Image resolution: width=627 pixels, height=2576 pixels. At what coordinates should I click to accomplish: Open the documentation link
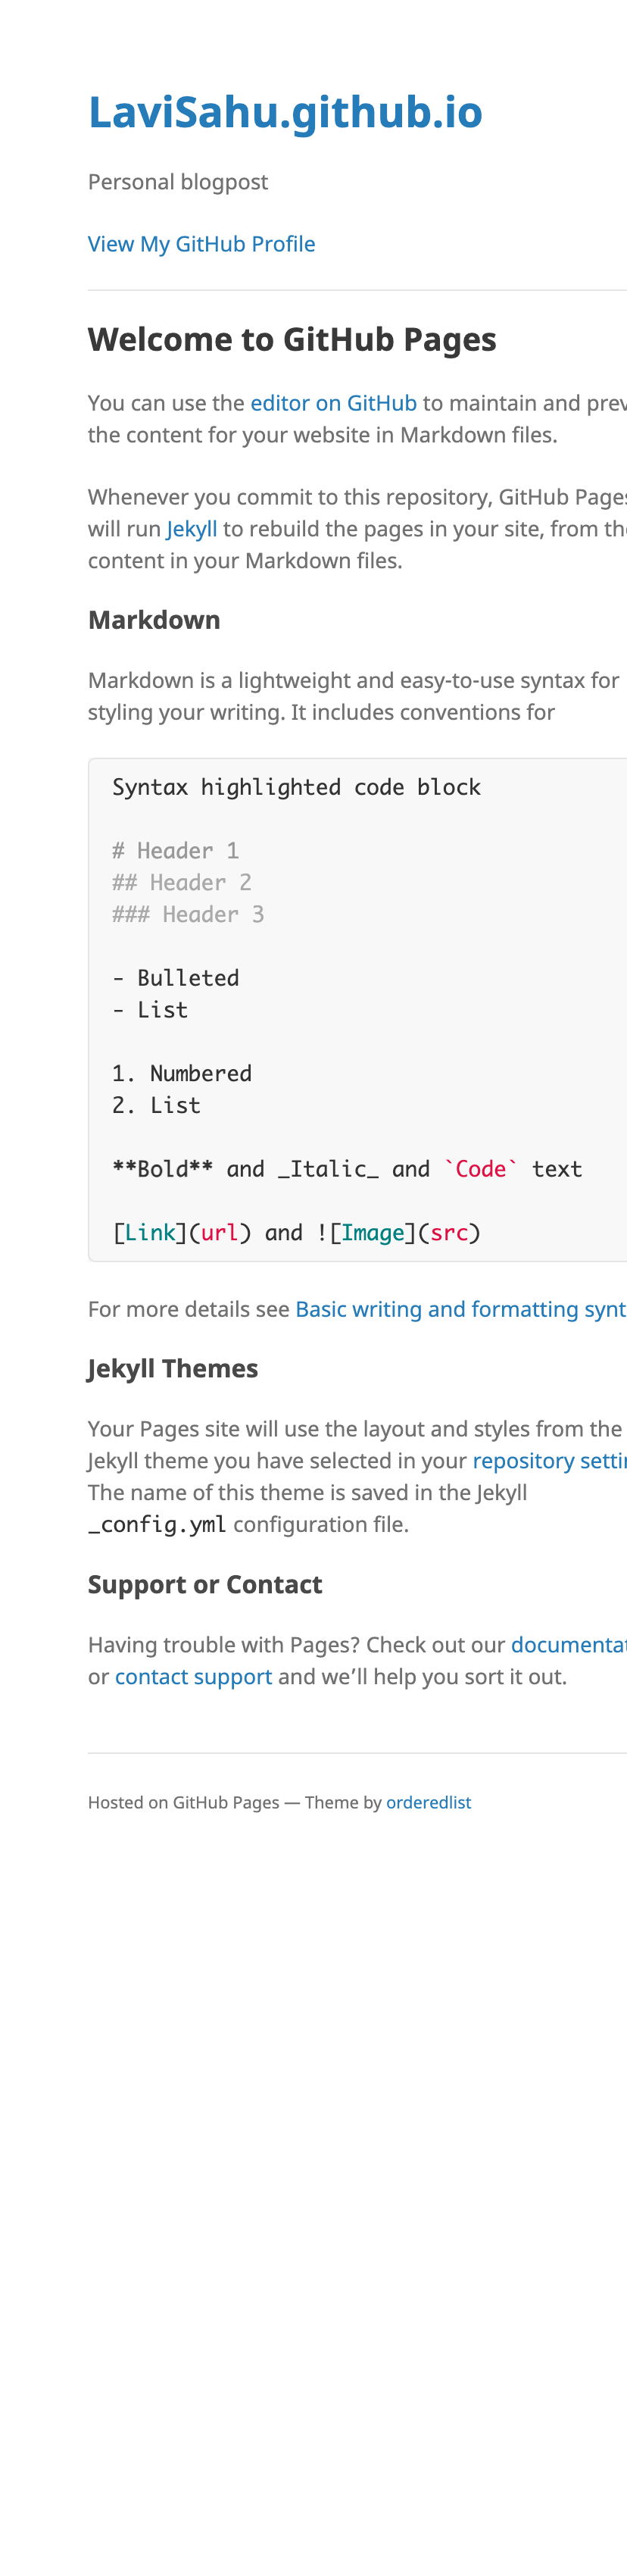click(568, 1645)
